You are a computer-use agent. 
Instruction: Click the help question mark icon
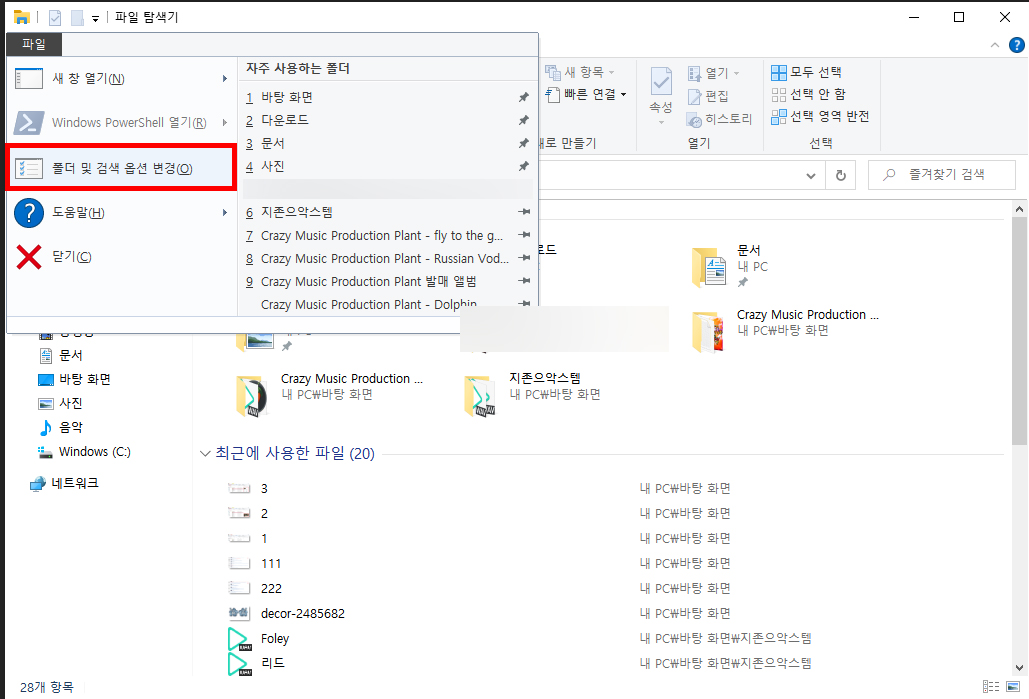1017,45
